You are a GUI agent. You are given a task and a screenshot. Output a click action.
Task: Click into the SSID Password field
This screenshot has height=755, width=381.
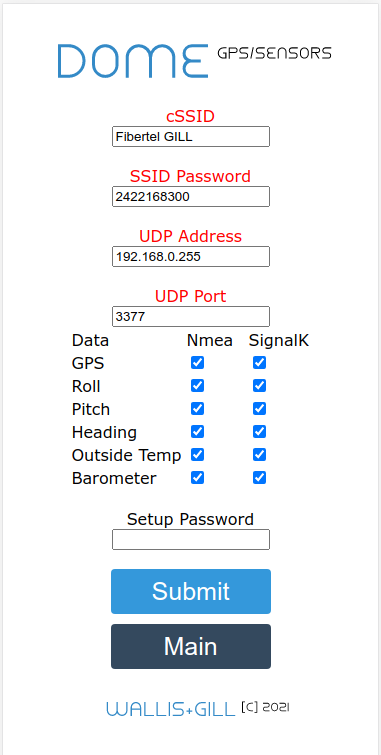pos(191,196)
